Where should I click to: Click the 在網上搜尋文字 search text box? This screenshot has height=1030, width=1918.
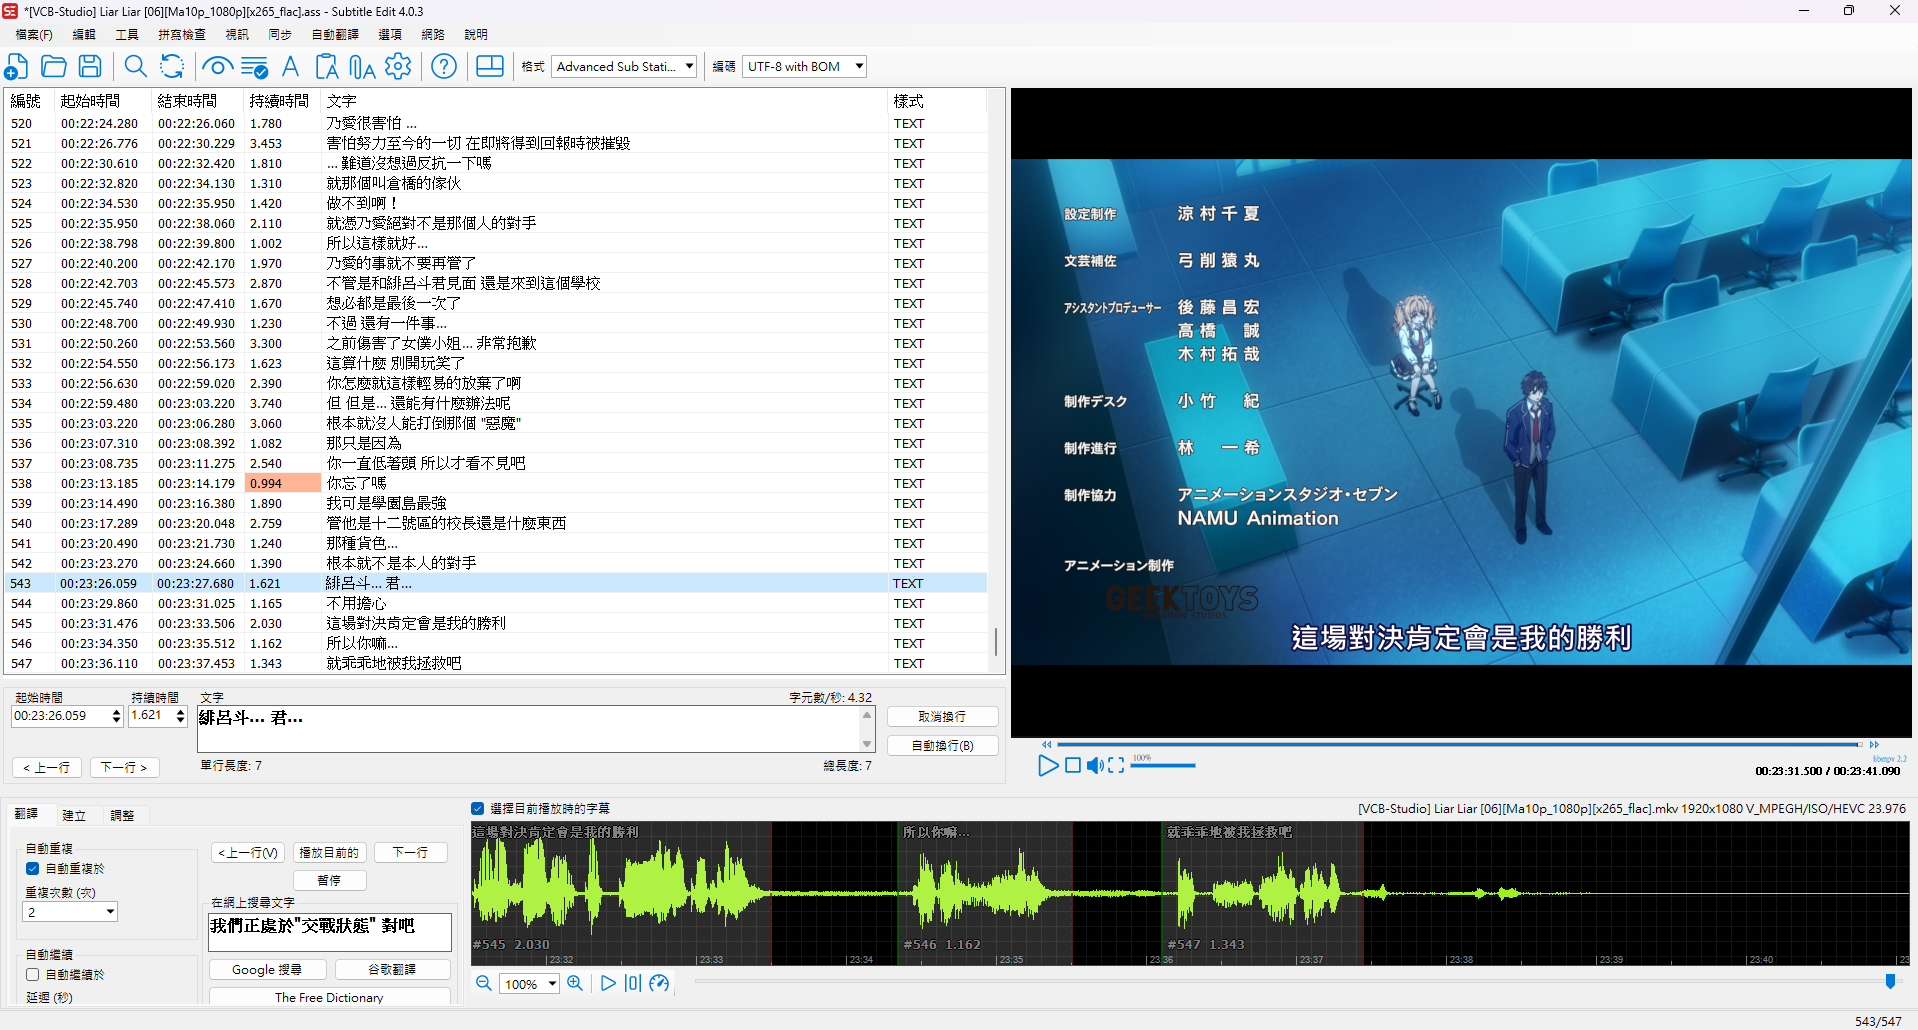click(329, 932)
